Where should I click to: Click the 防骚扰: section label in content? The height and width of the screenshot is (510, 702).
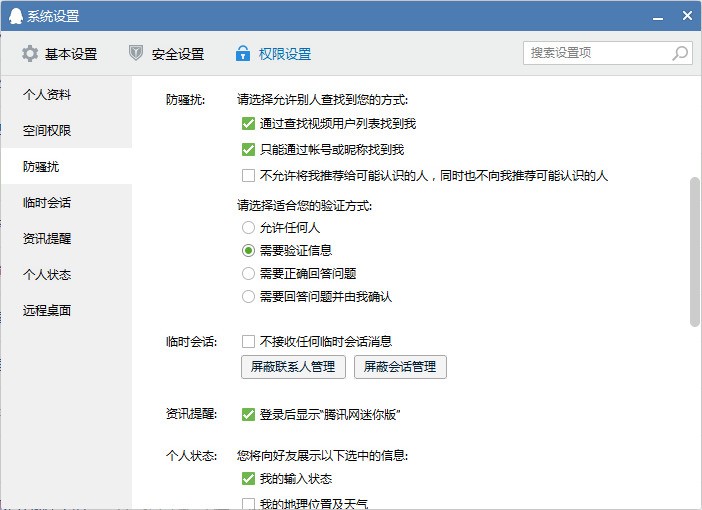tap(185, 99)
